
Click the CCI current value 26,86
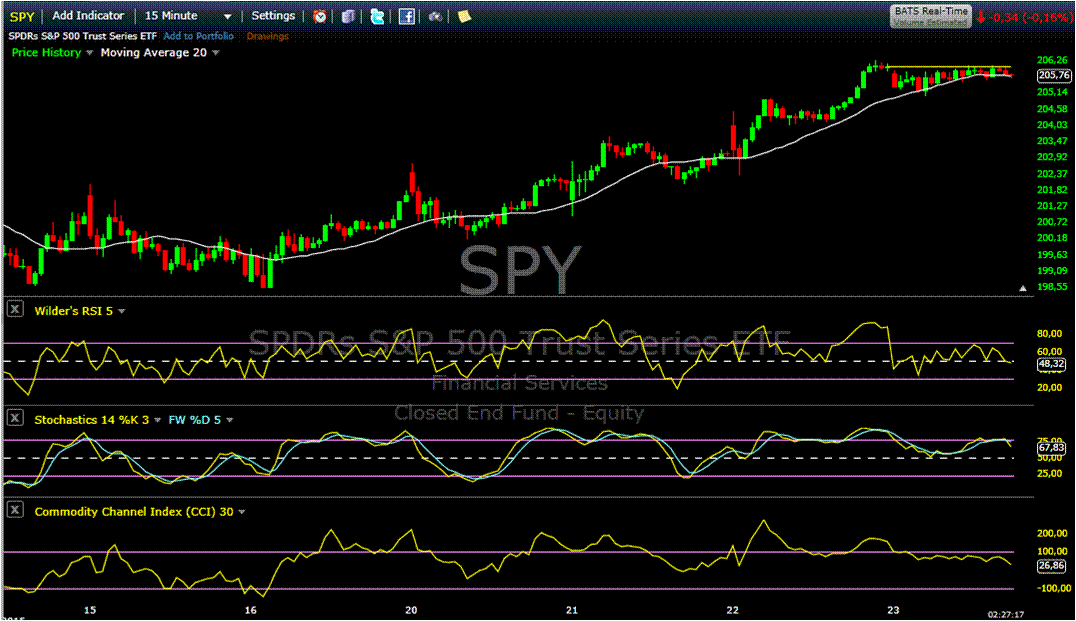[x=1051, y=566]
